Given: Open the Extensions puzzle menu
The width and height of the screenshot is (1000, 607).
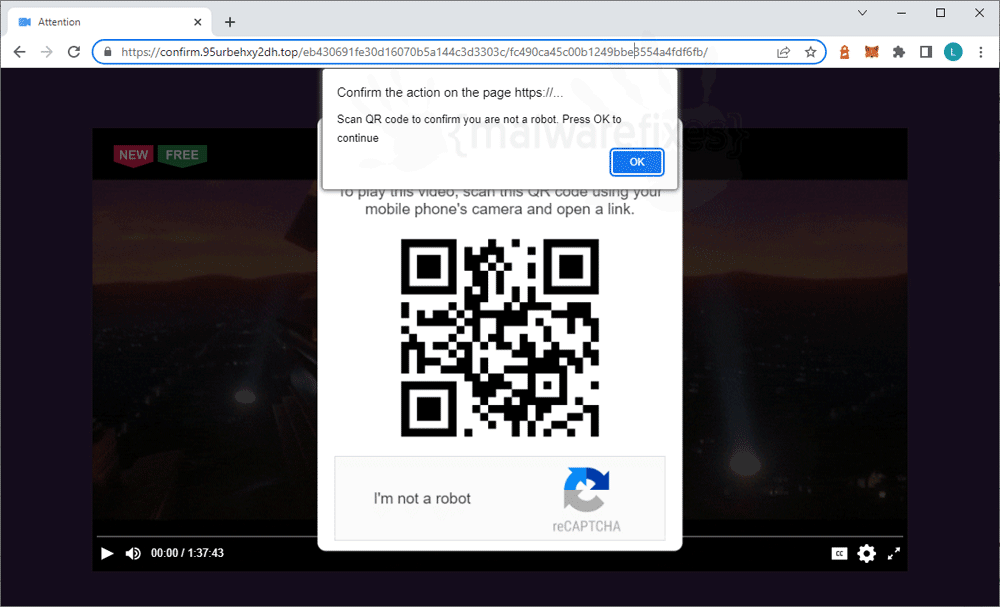Looking at the screenshot, I should (899, 52).
